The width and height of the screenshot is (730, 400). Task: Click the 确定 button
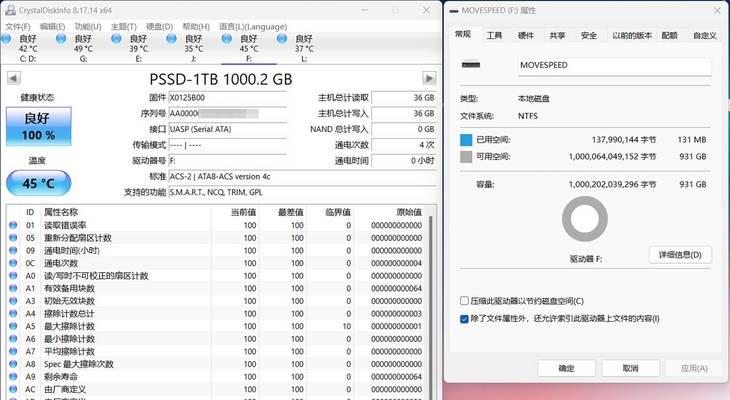[x=566, y=368]
